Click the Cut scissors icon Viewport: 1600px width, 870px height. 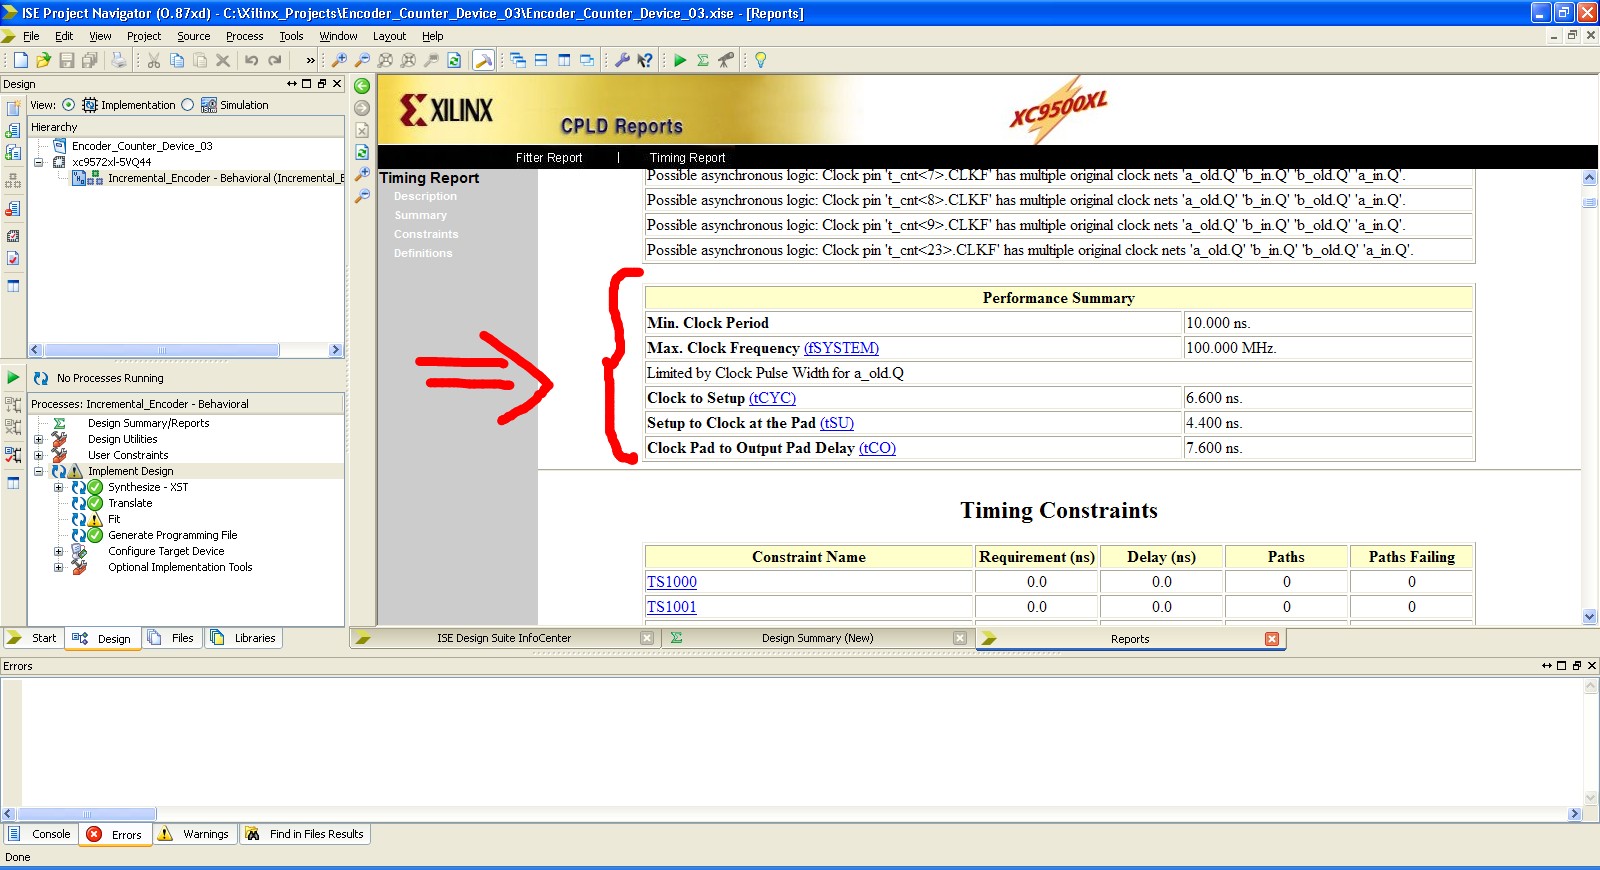tap(154, 60)
